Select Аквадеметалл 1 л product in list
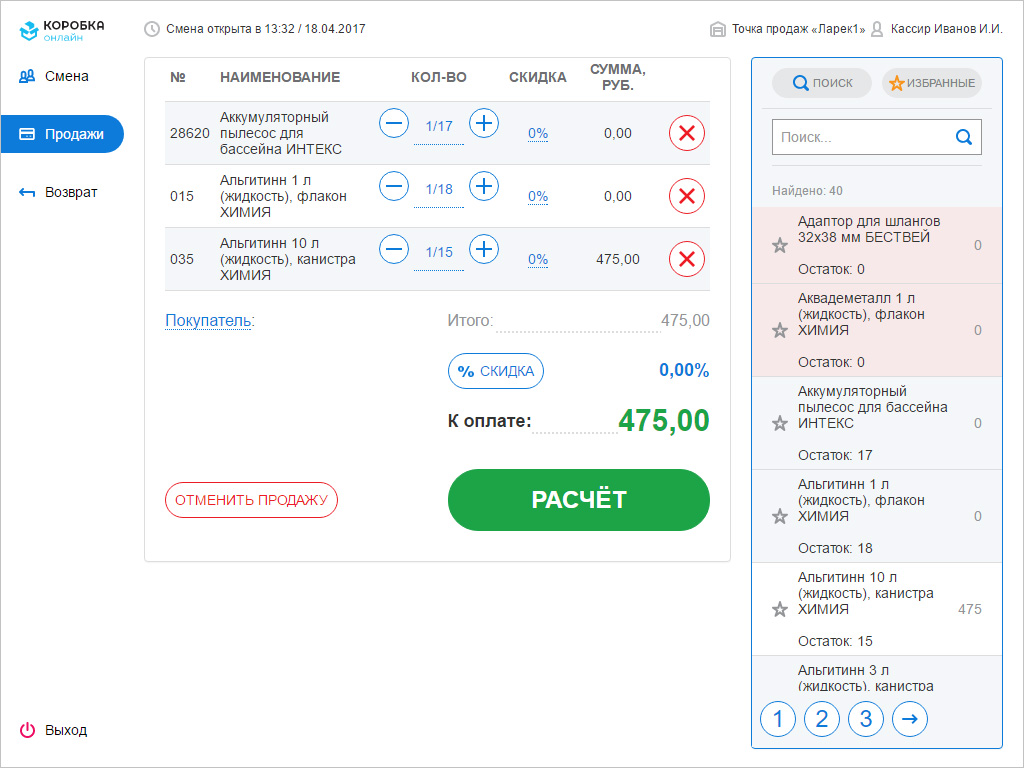Image resolution: width=1024 pixels, height=768 pixels. point(877,330)
